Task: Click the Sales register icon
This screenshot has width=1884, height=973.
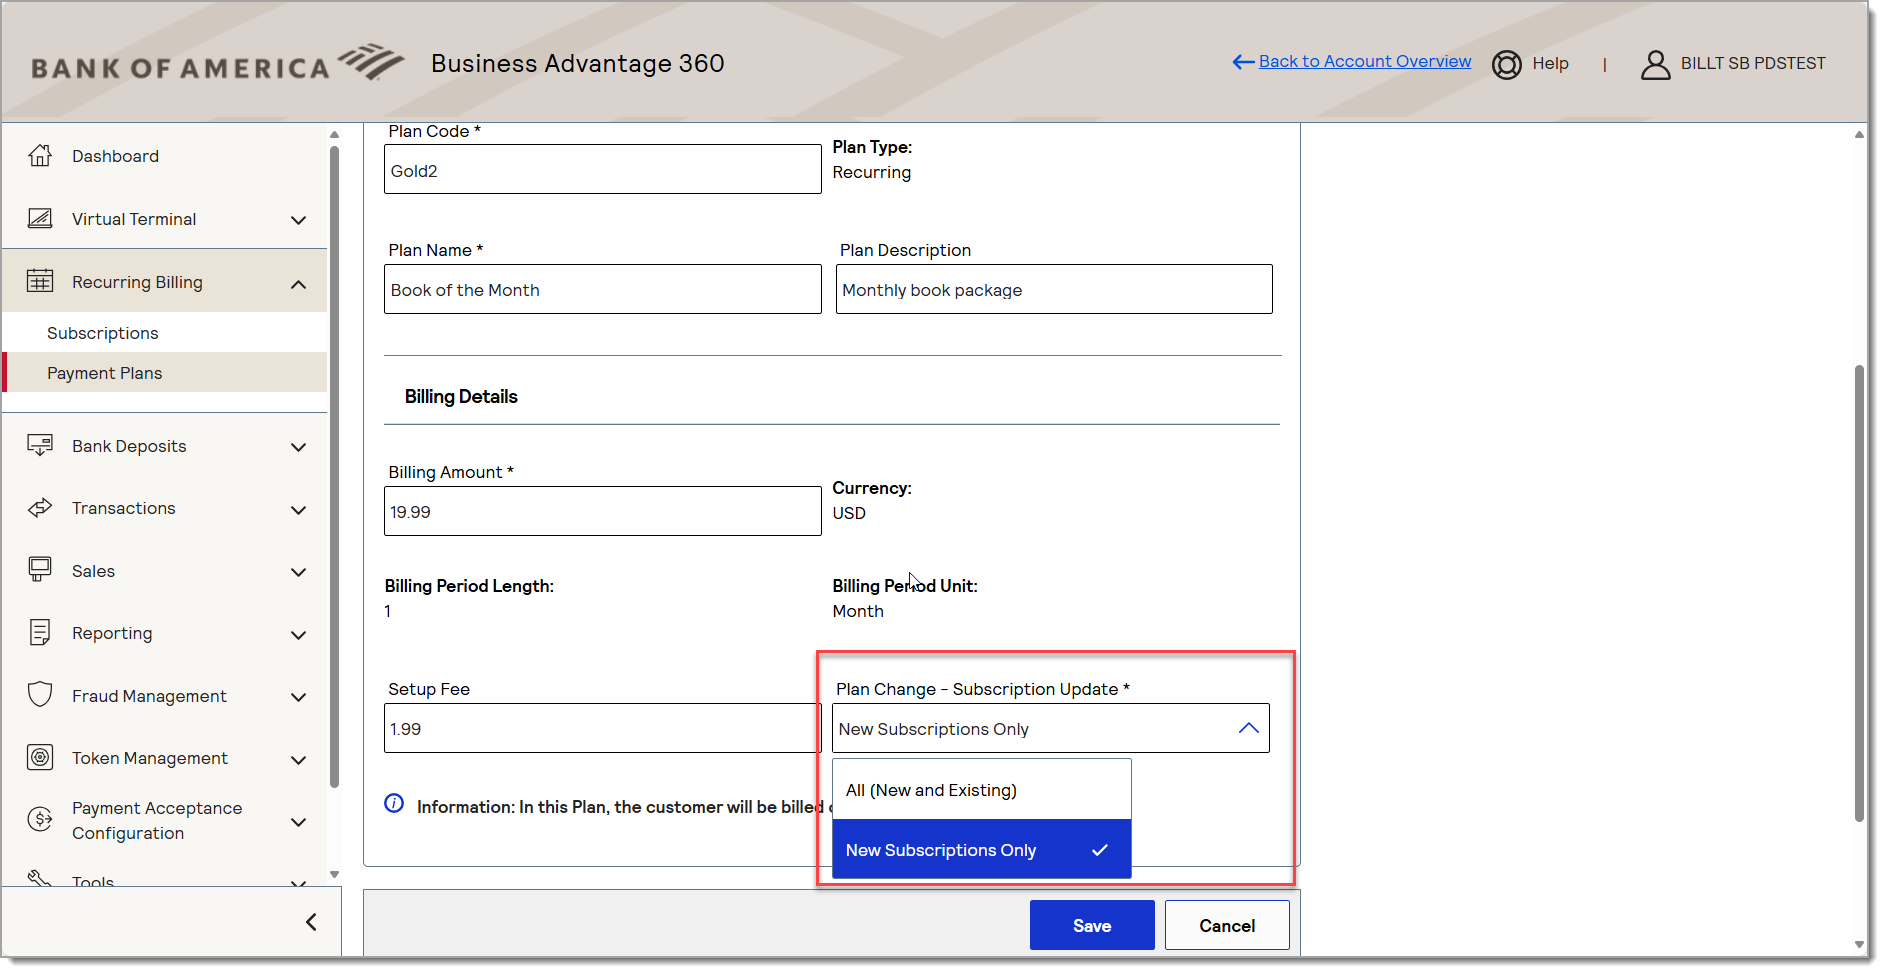Action: pos(40,570)
